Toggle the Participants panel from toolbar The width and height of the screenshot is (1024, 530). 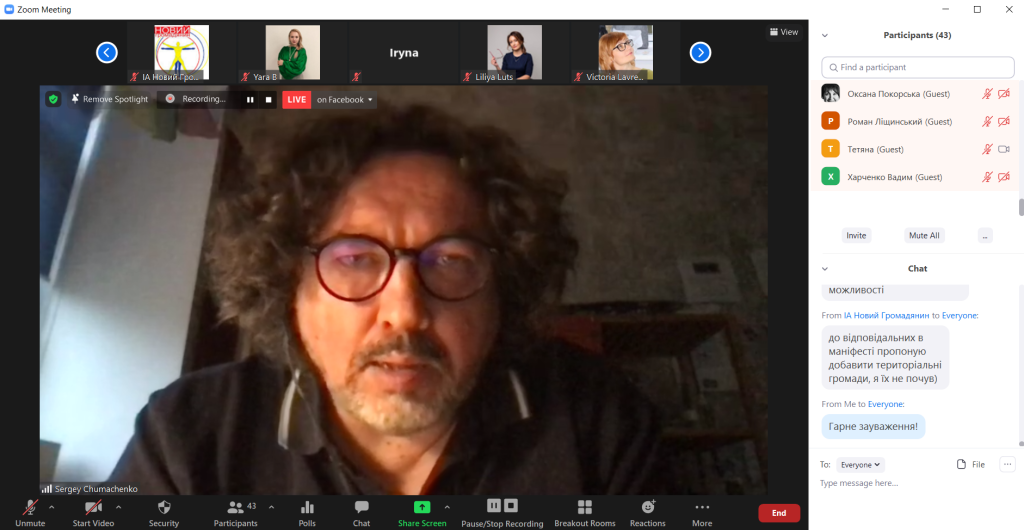click(x=235, y=507)
